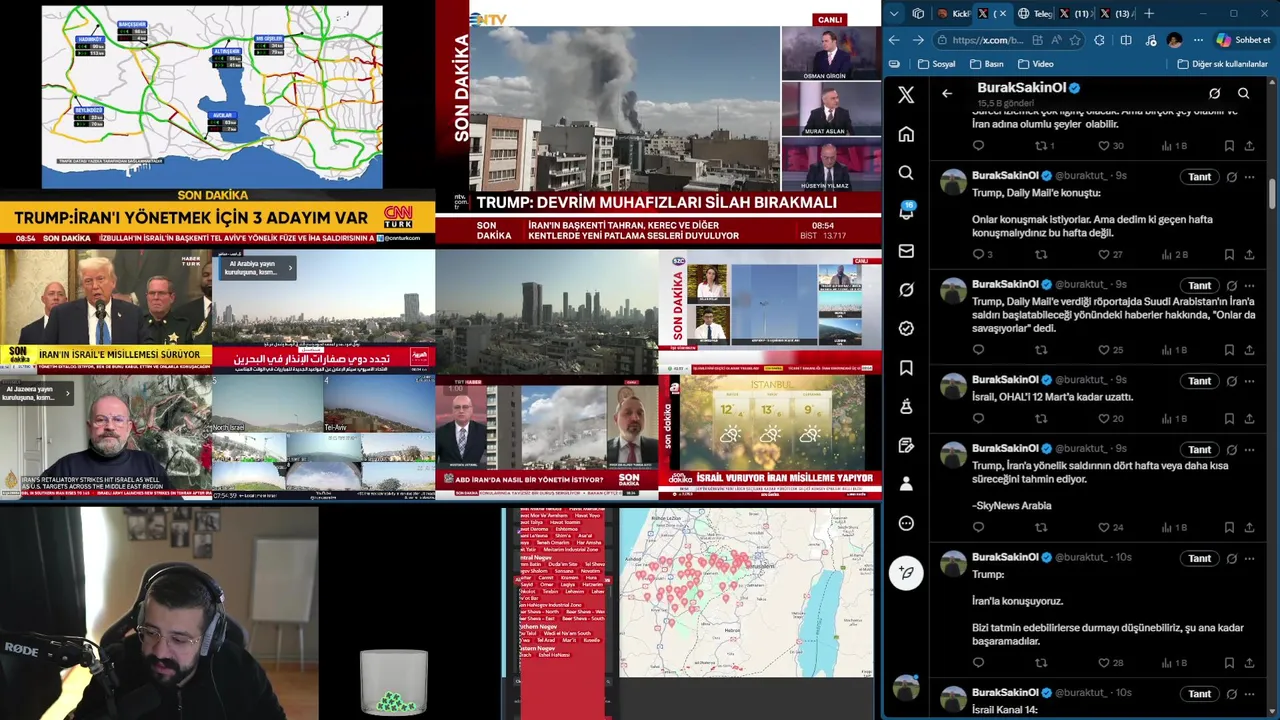This screenshot has width=1280, height=720.
Task: Bookmark the 'İran'la konuşuyoruz' post
Action: coord(1229,662)
